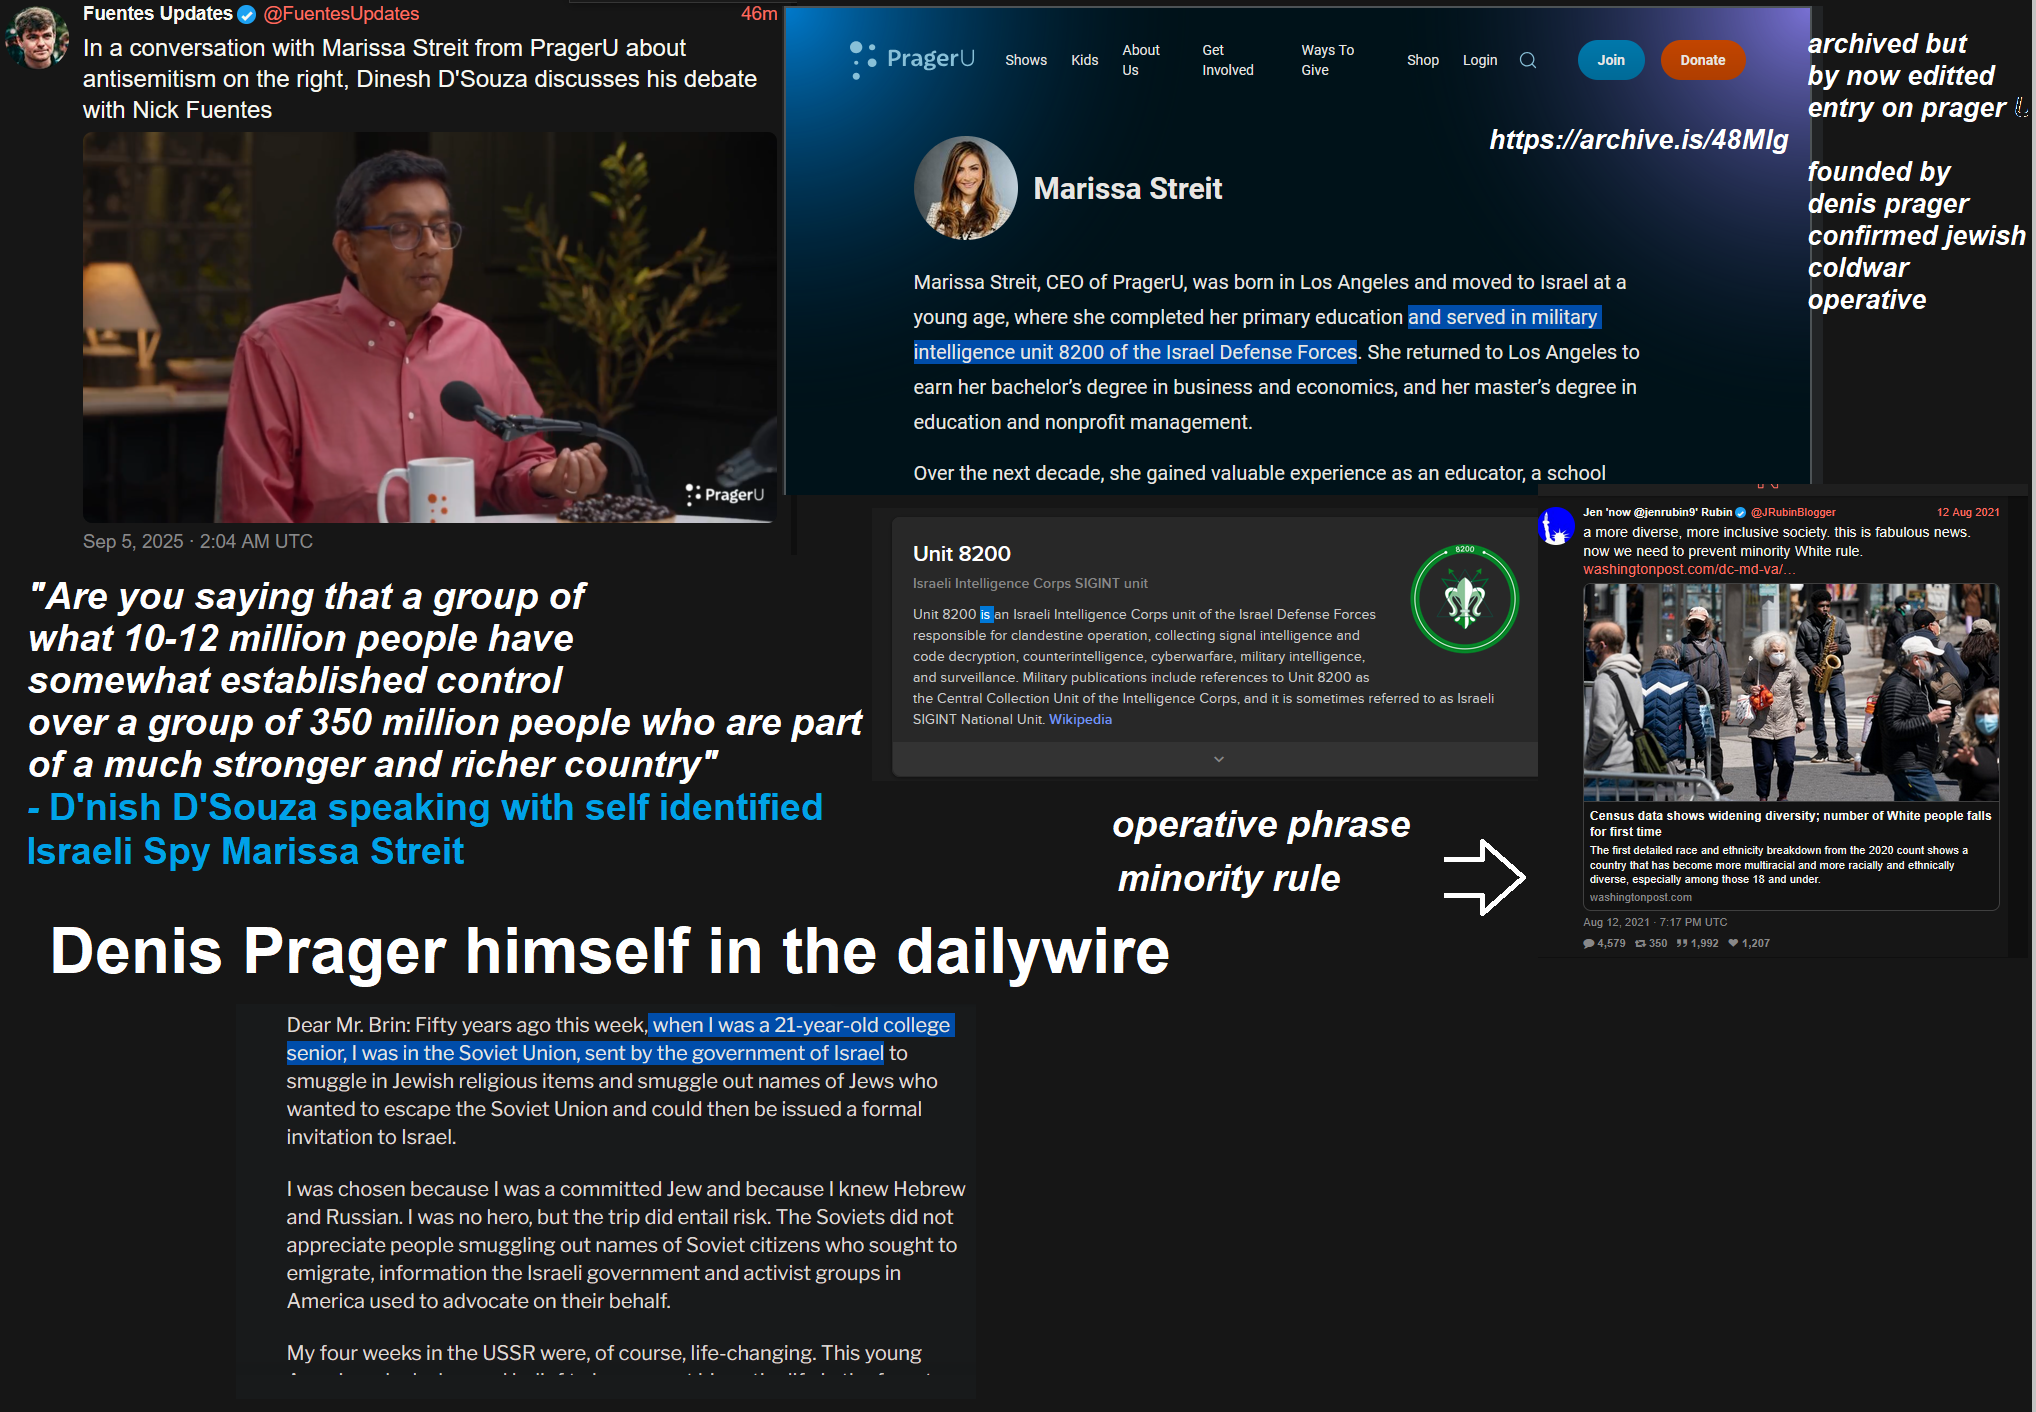2036x1412 pixels.
Task: Click Fuentes Updates verified badge
Action: [246, 14]
